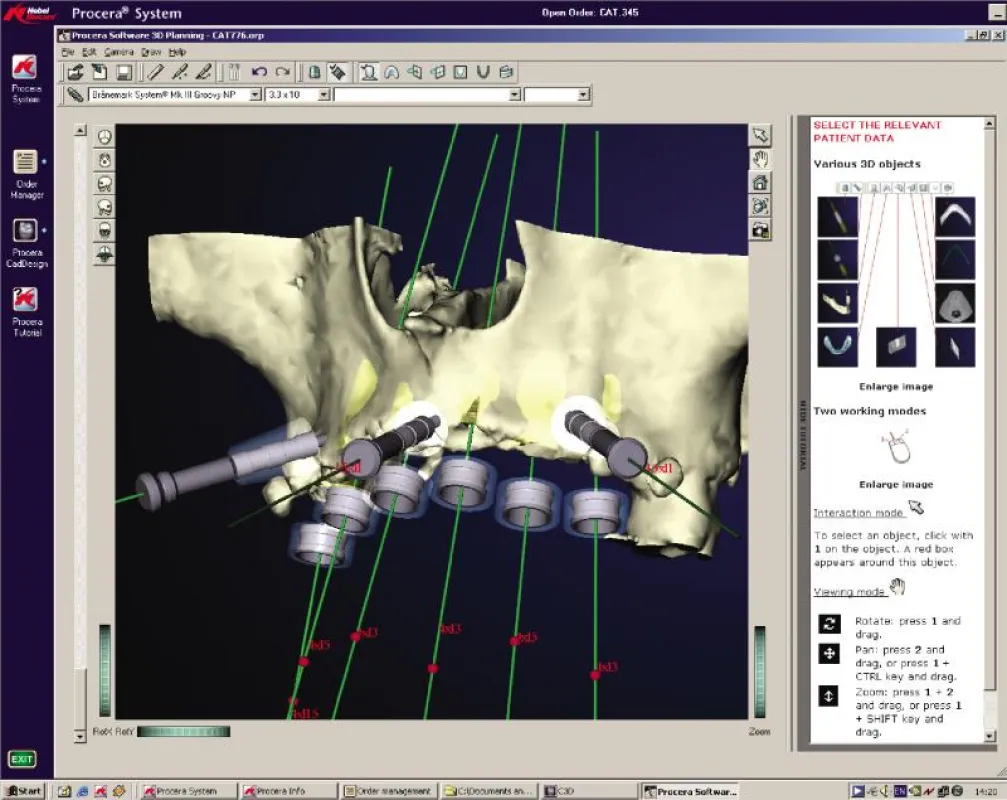The width and height of the screenshot is (1007, 800).
Task: Click the scroll down arrow left of viewport
Action: [x=80, y=736]
